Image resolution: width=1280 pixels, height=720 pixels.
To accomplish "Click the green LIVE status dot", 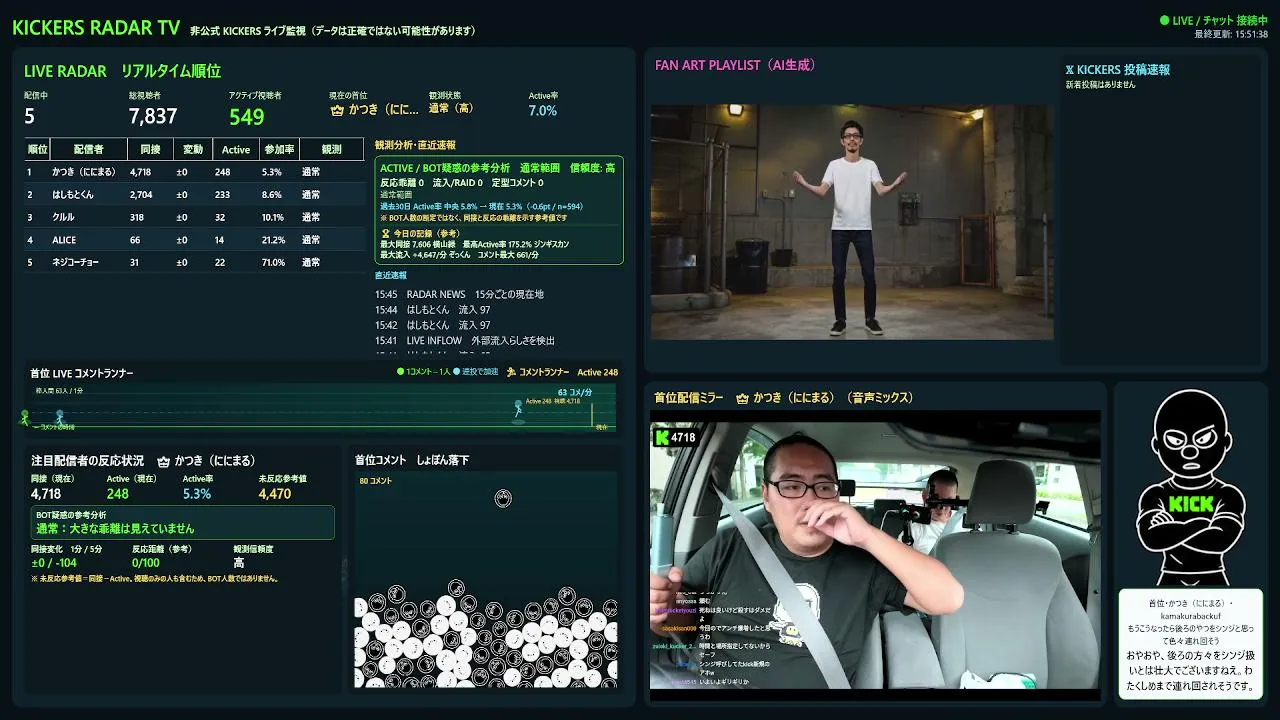I will (1164, 20).
